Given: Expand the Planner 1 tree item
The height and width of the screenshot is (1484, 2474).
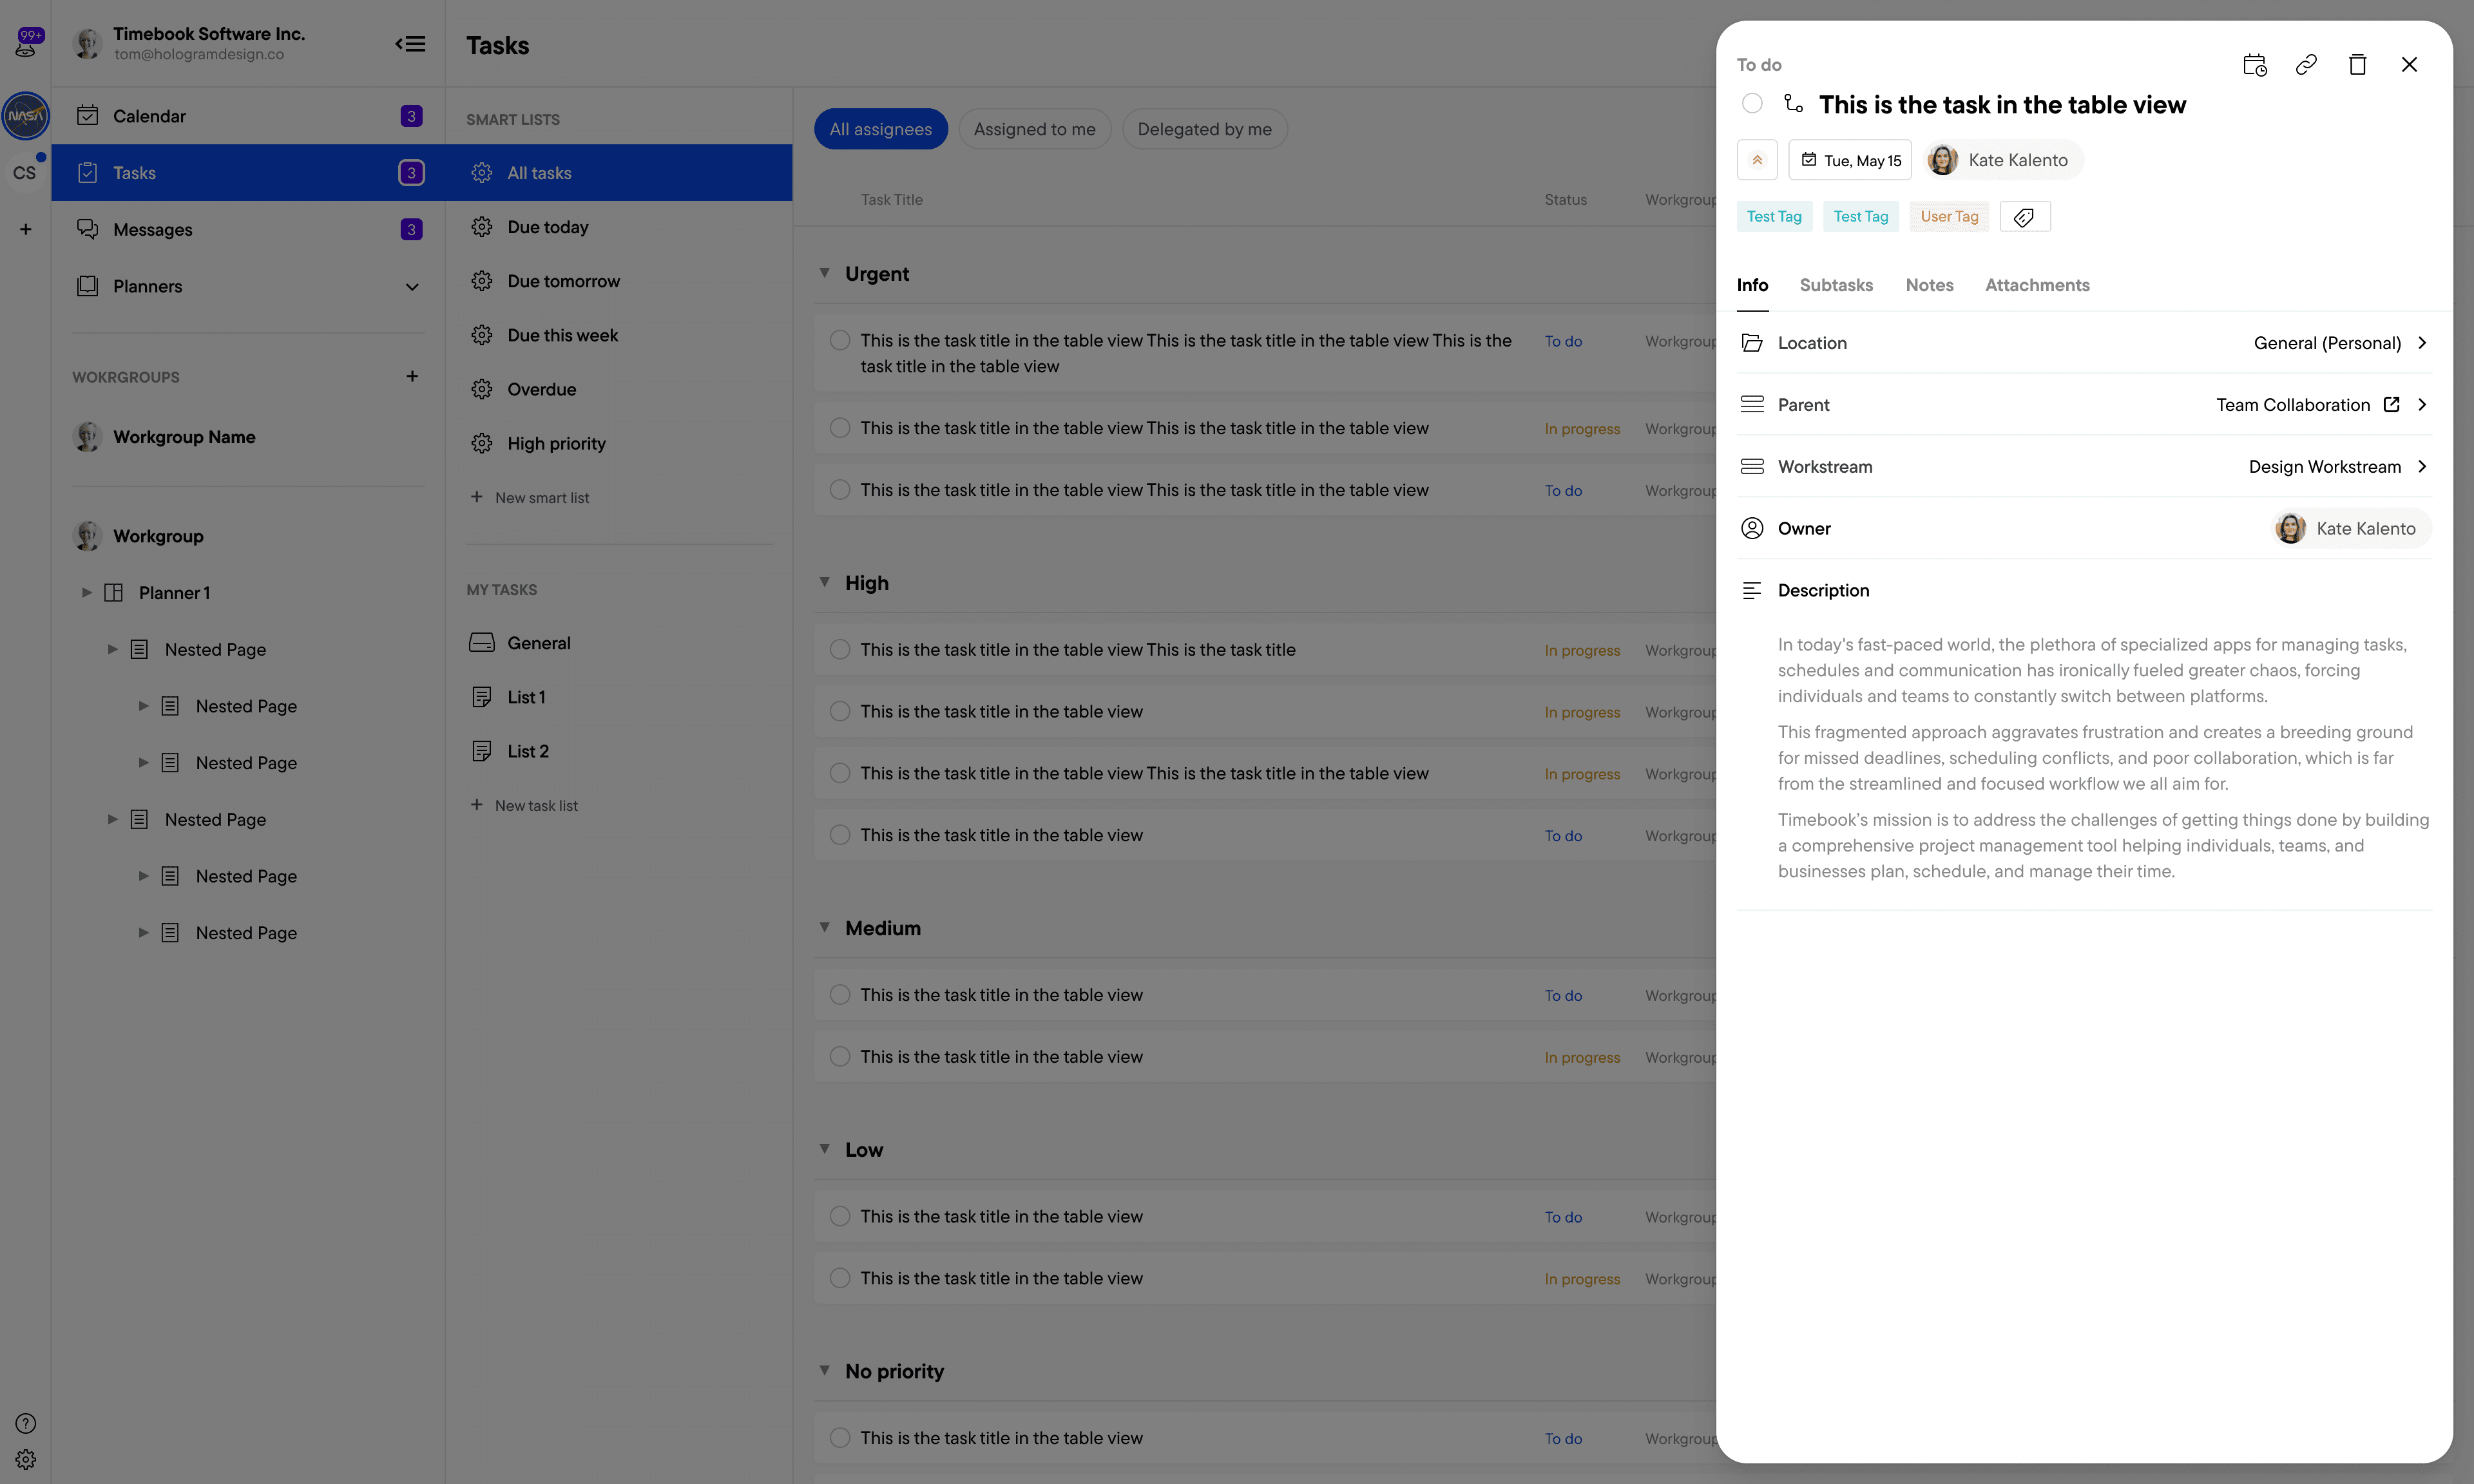Looking at the screenshot, I should (x=87, y=593).
